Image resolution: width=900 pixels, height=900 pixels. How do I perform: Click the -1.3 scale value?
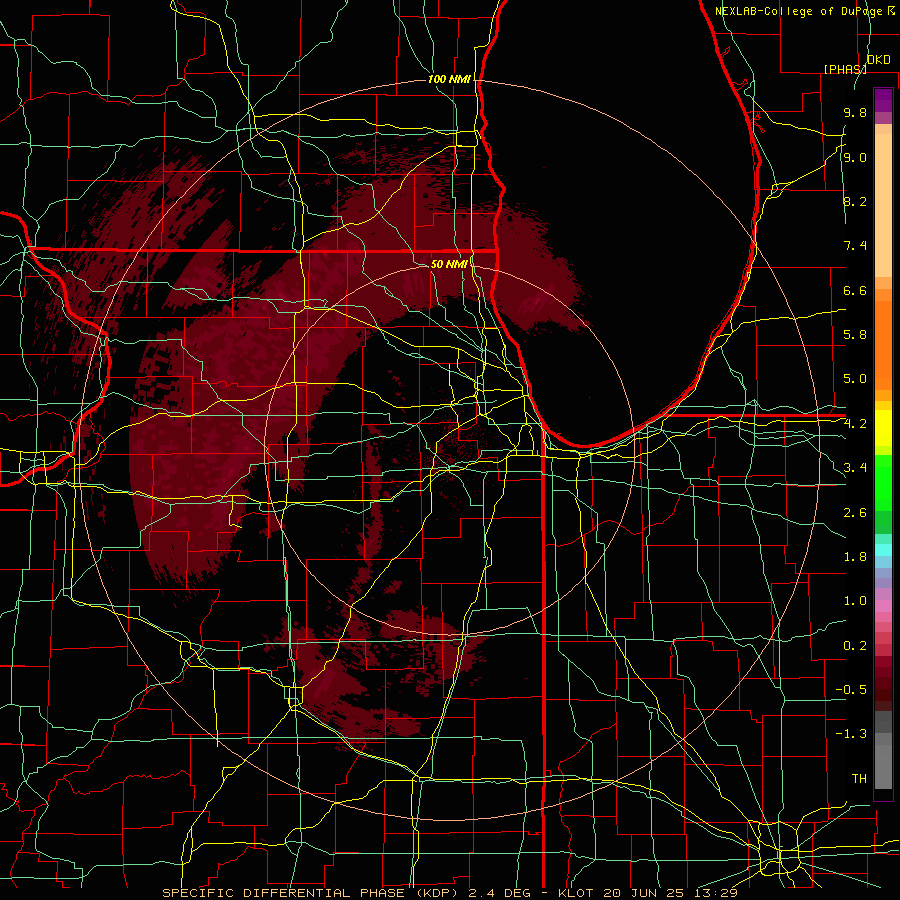pyautogui.click(x=851, y=734)
